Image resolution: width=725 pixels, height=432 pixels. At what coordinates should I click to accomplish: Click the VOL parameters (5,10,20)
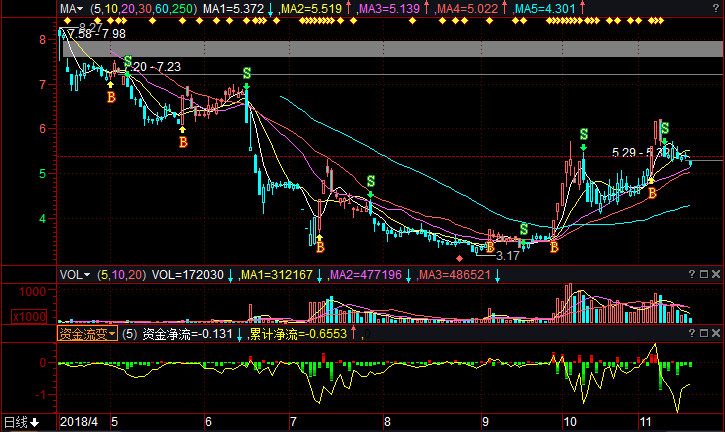tap(119, 274)
